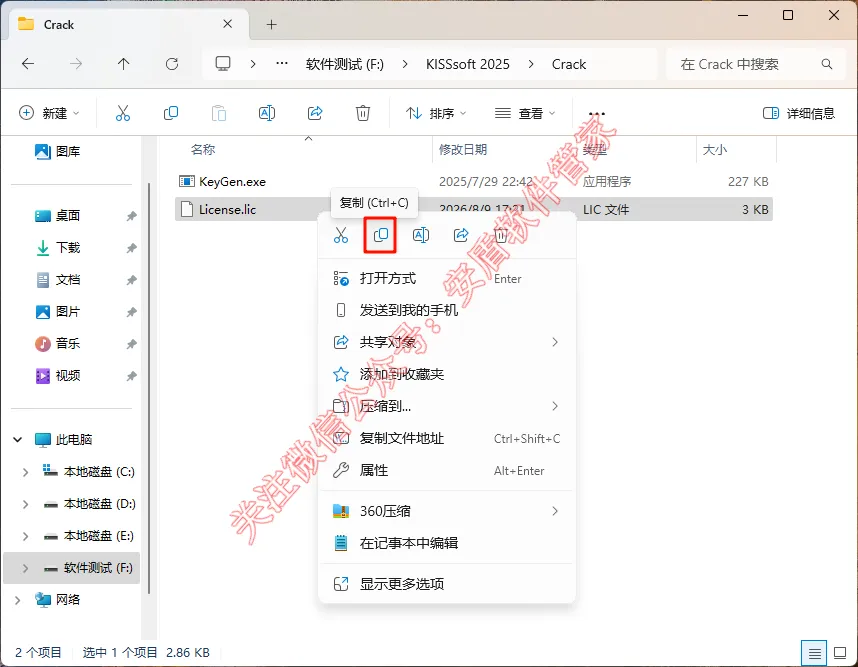Viewport: 858px width, 667px height.
Task: Open 图库 in the navigation pane
Action: pos(57,152)
